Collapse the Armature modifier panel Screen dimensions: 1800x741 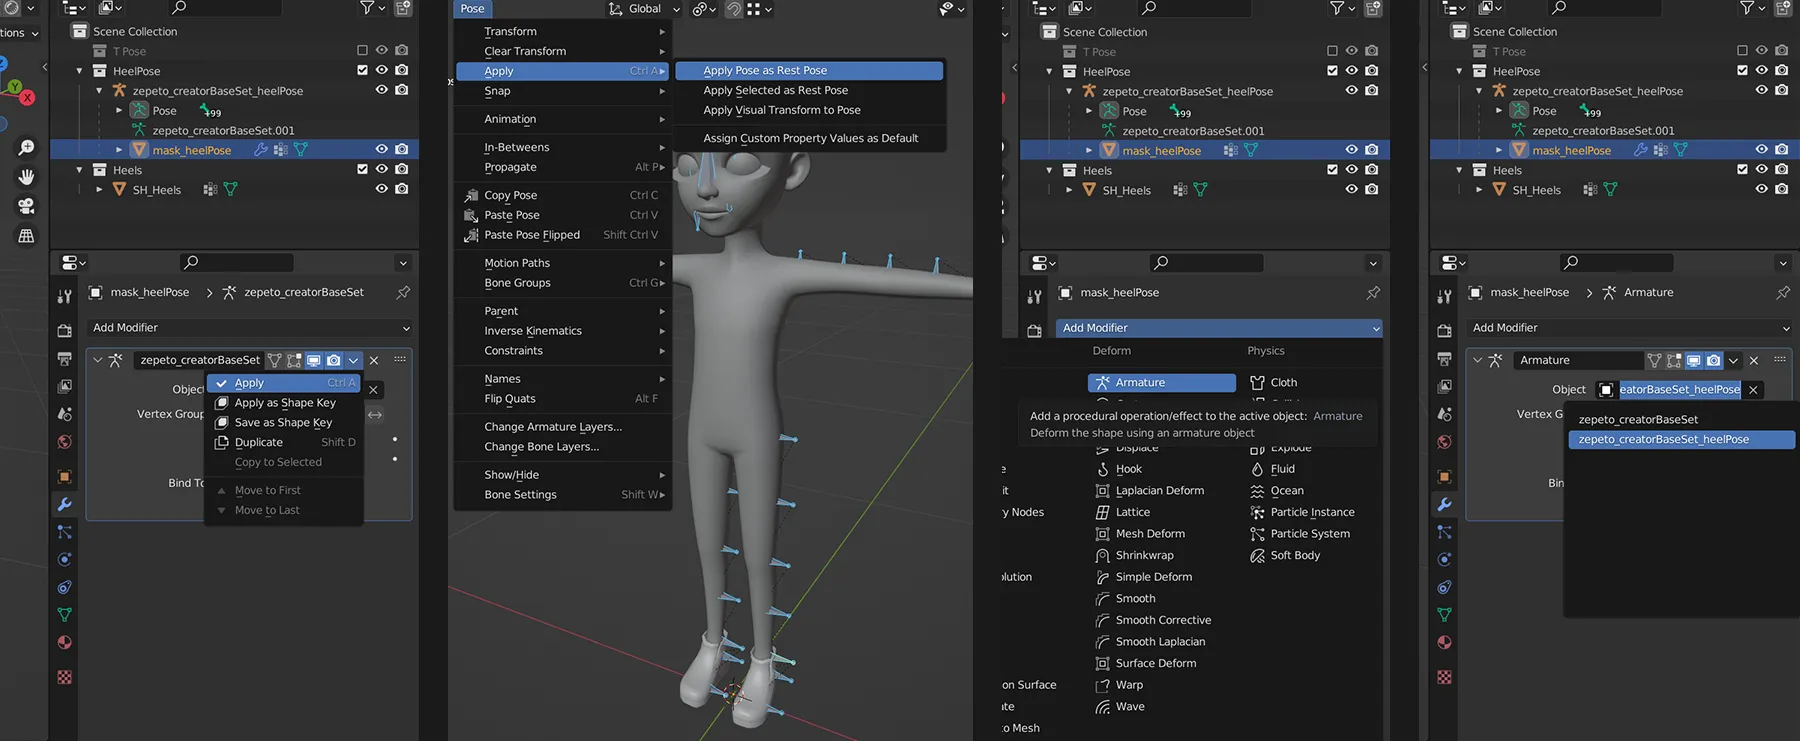click(1478, 360)
